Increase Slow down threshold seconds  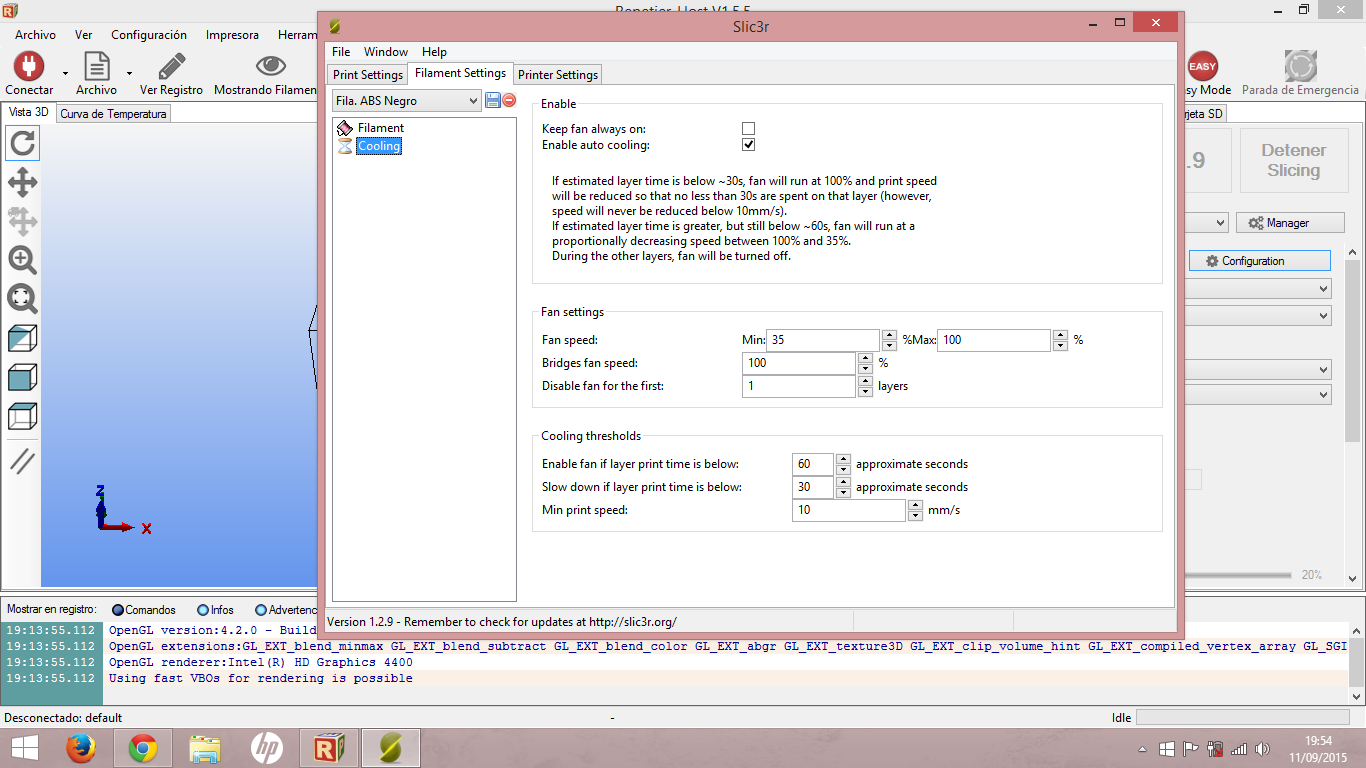pos(843,483)
